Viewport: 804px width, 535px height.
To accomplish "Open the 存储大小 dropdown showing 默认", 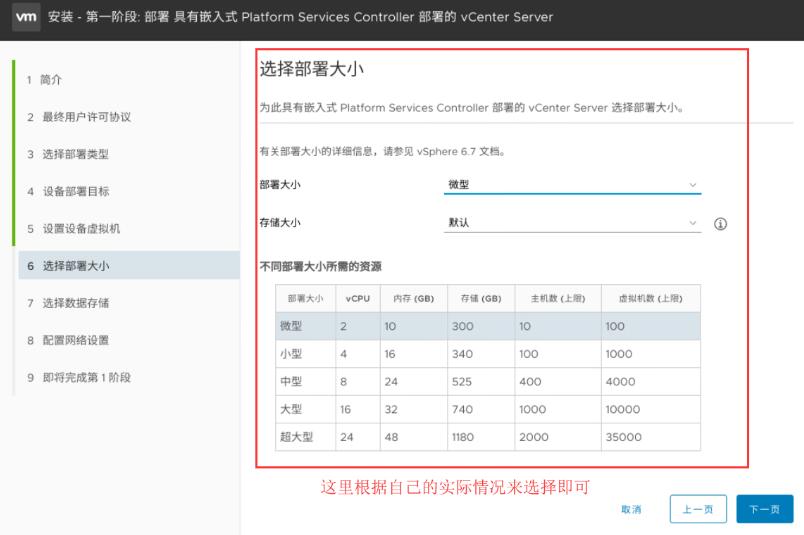I will 572,223.
